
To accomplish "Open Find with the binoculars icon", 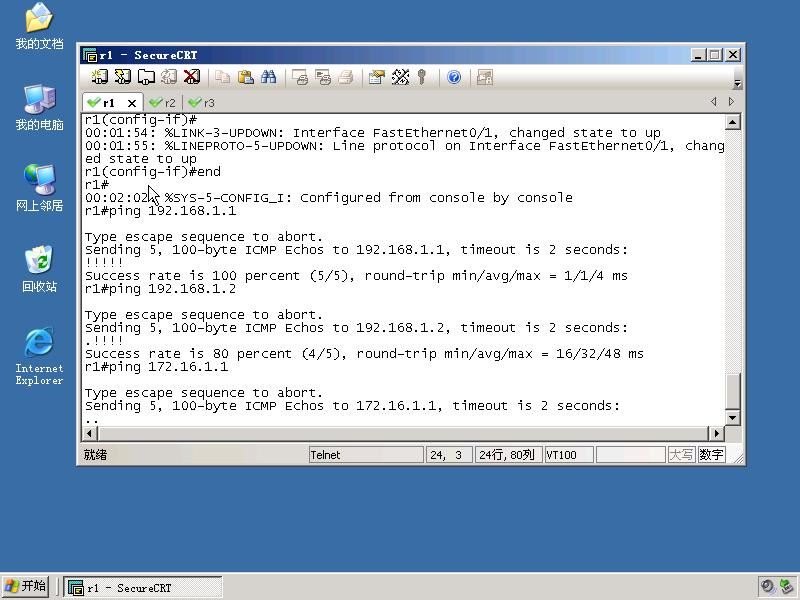I will pyautogui.click(x=268, y=77).
